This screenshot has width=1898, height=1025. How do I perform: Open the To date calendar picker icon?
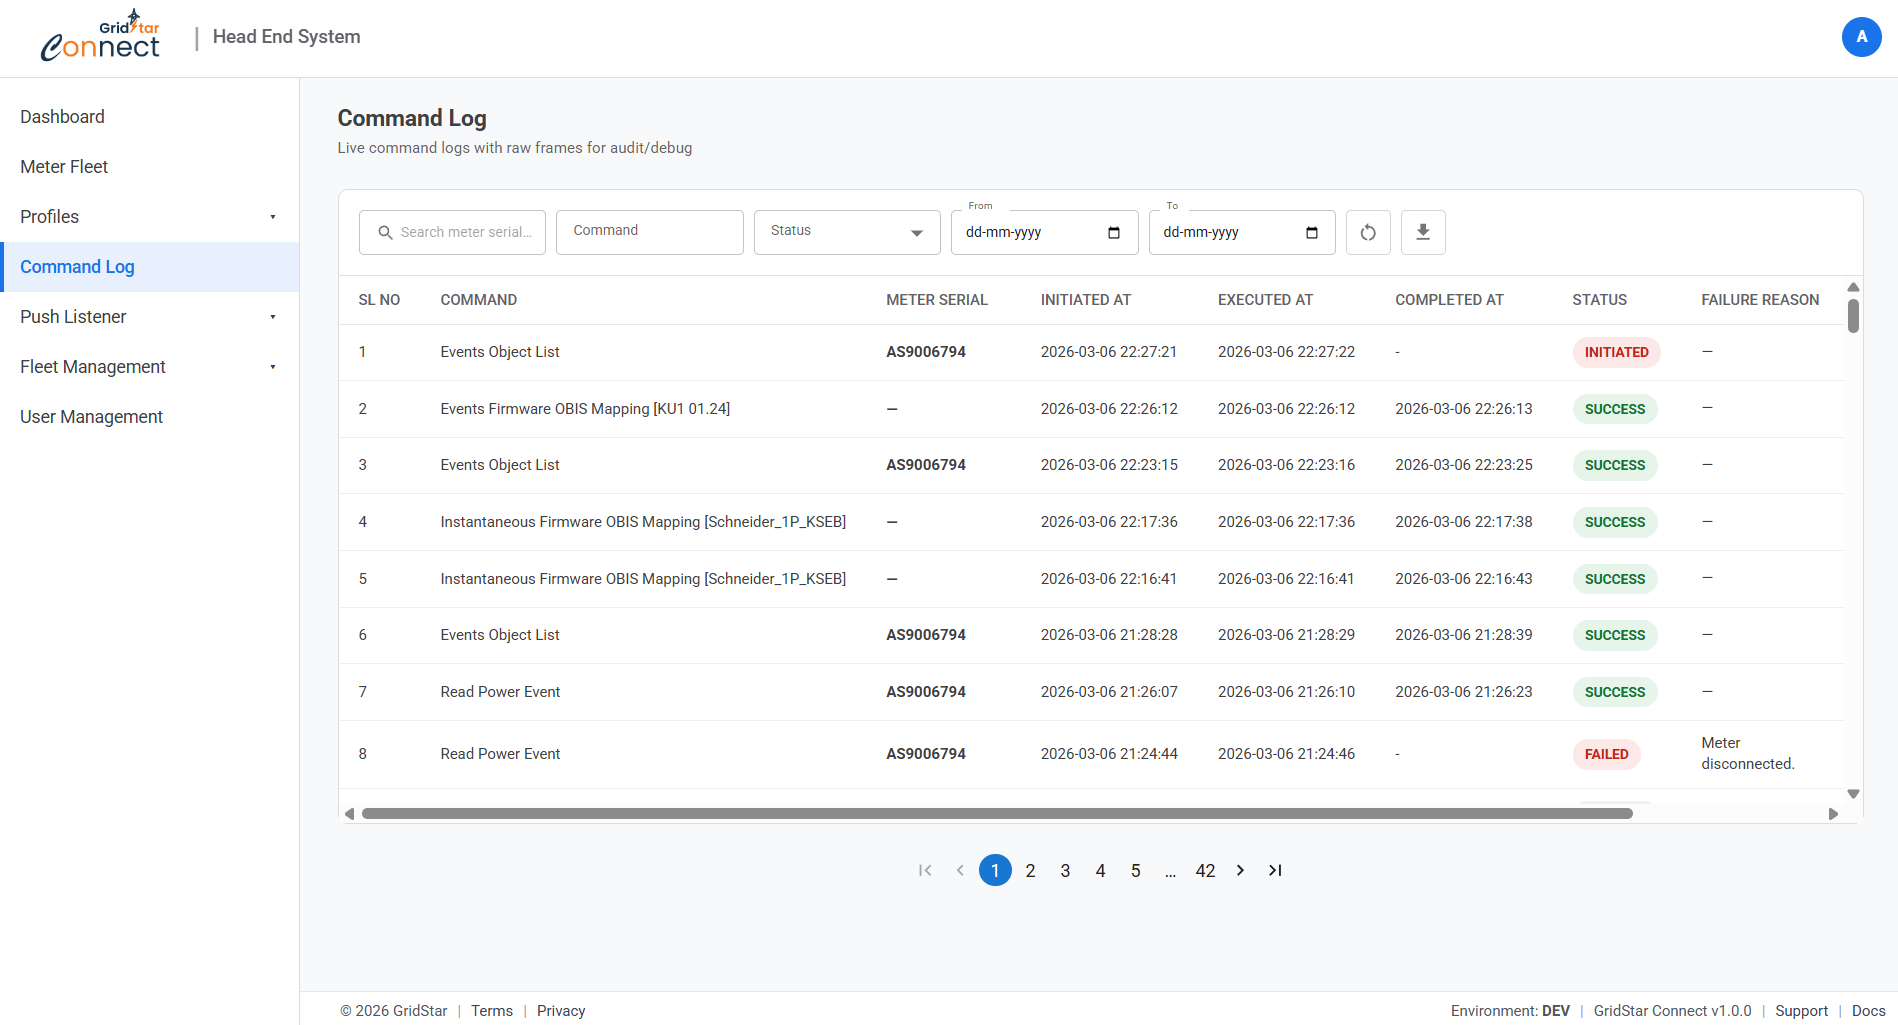1311,233
